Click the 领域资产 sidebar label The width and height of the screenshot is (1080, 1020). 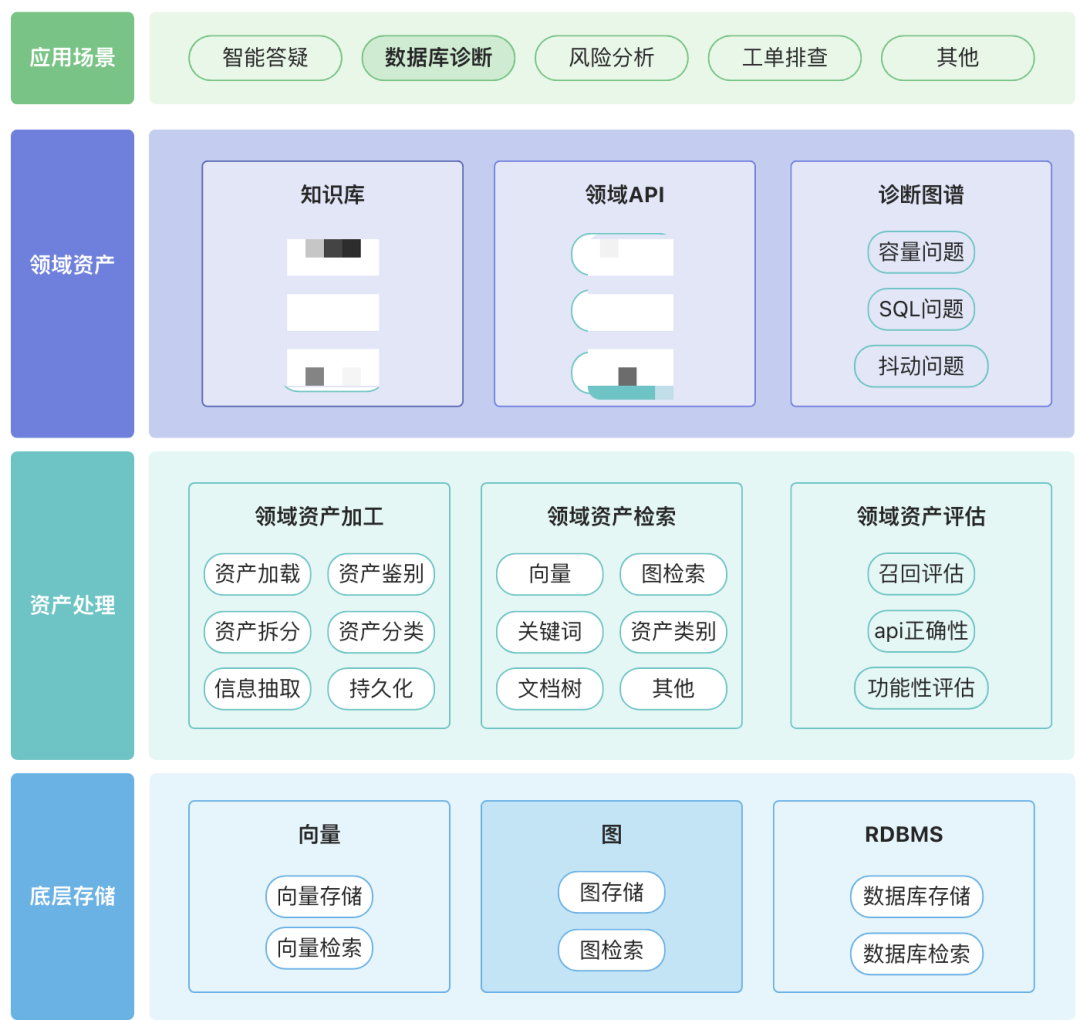[x=71, y=262]
